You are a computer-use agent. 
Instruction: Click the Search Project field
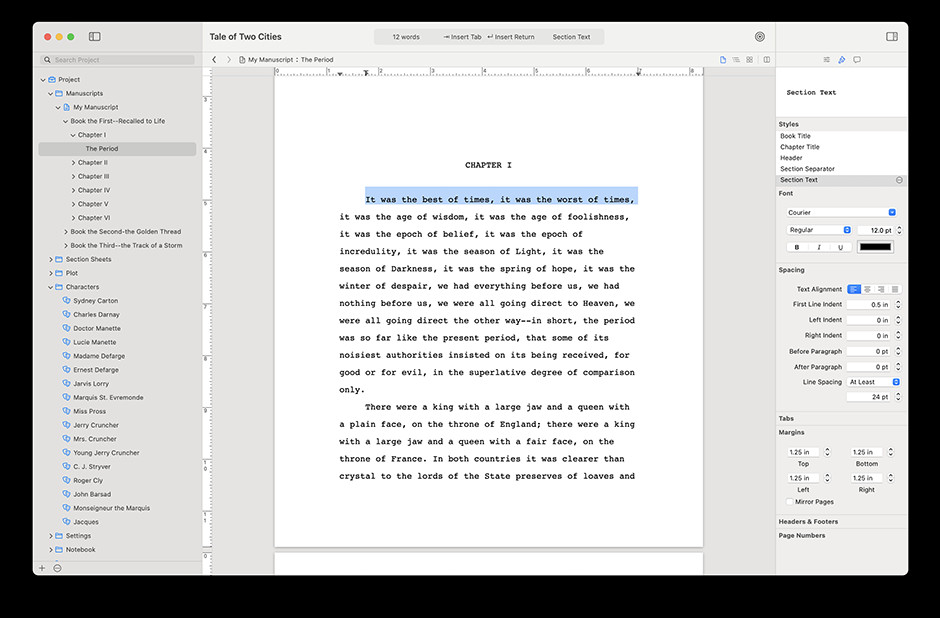click(118, 60)
